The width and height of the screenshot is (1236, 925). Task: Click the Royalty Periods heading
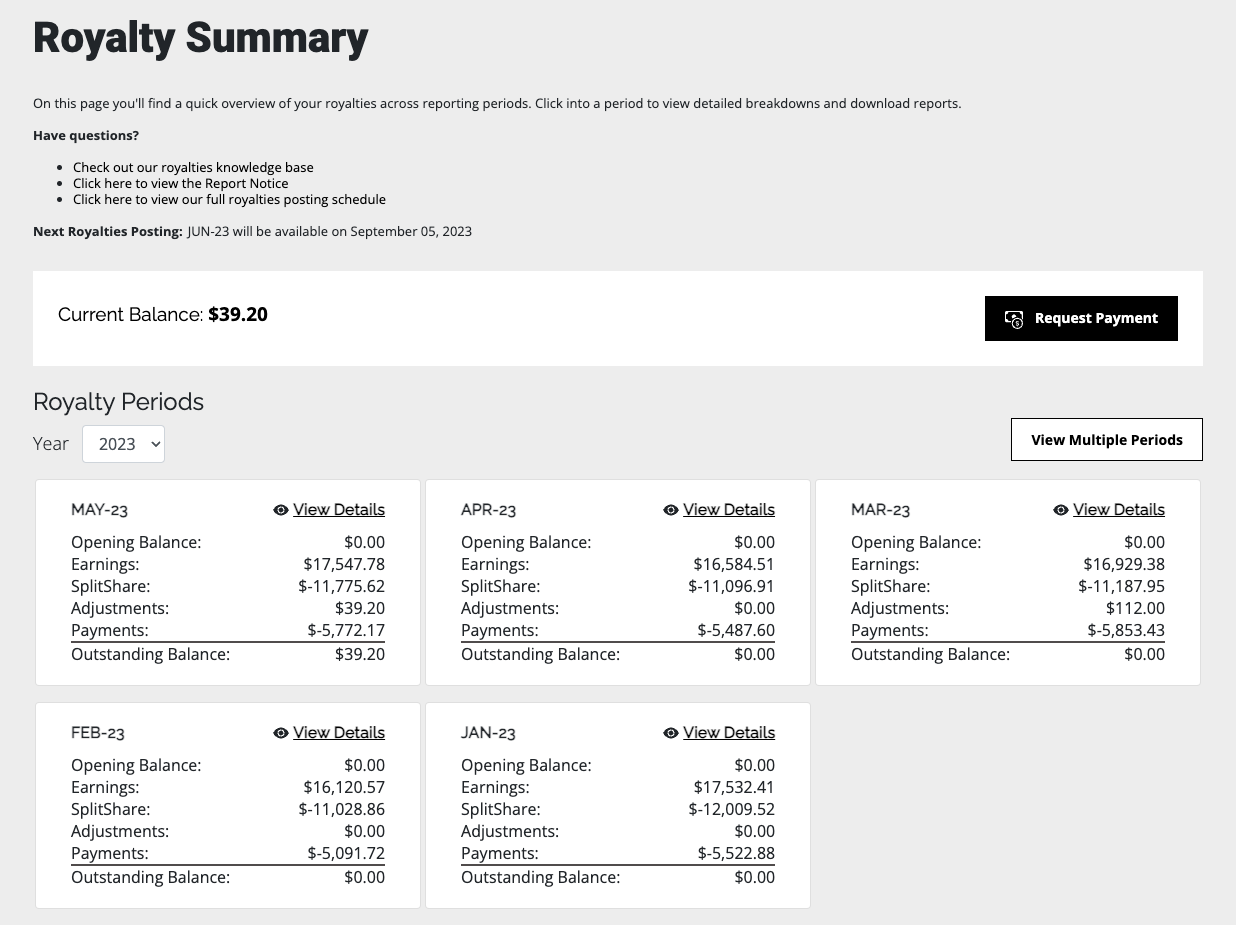coord(118,402)
